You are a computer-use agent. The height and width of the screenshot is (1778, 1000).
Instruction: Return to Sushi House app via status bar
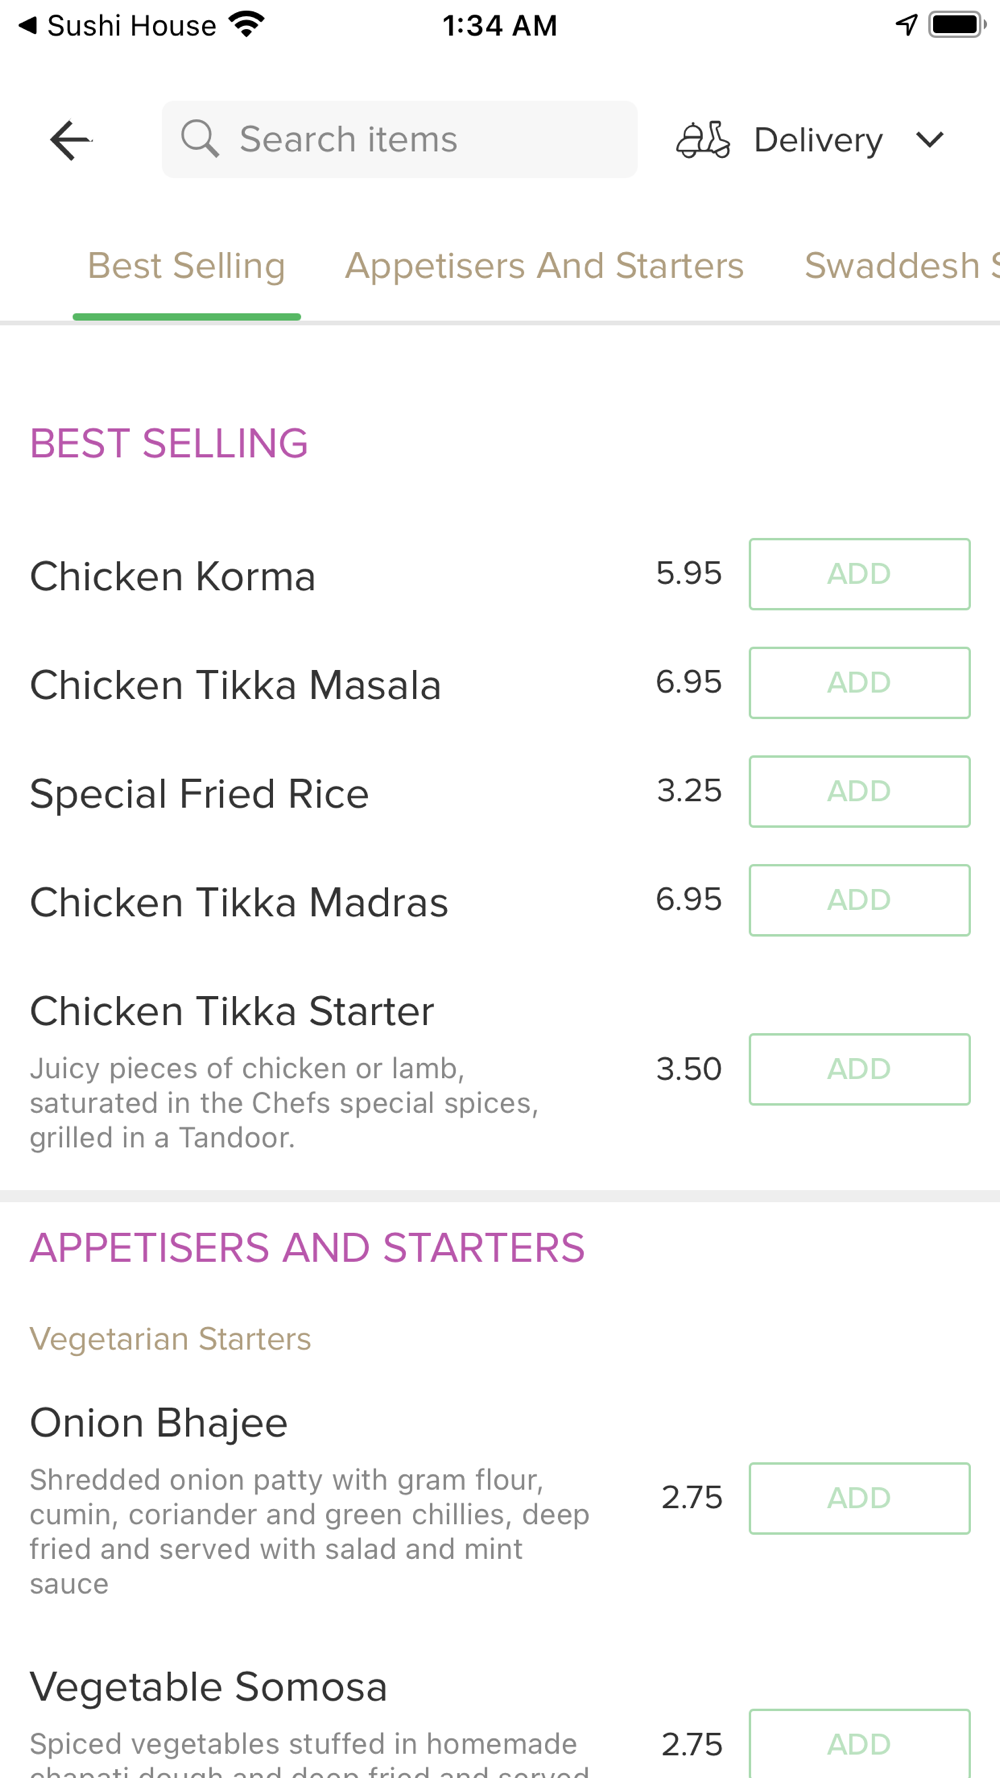tap(117, 26)
